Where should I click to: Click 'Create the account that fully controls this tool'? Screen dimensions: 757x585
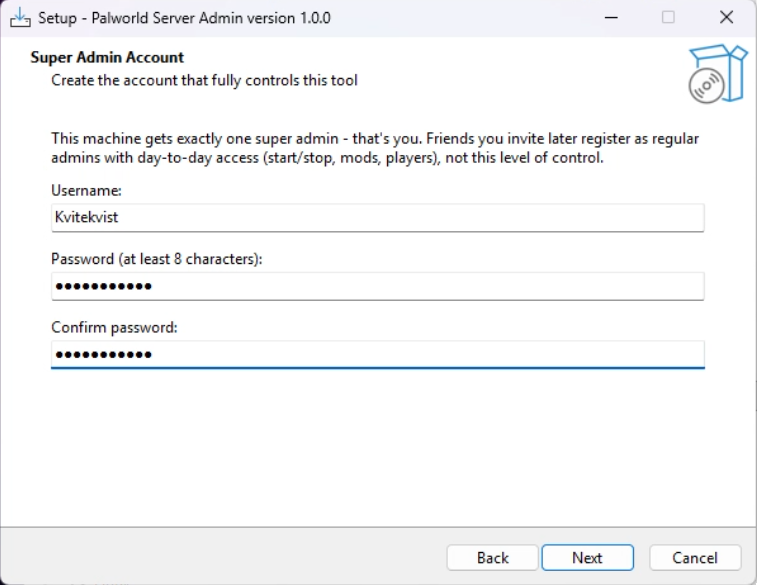[x=204, y=80]
